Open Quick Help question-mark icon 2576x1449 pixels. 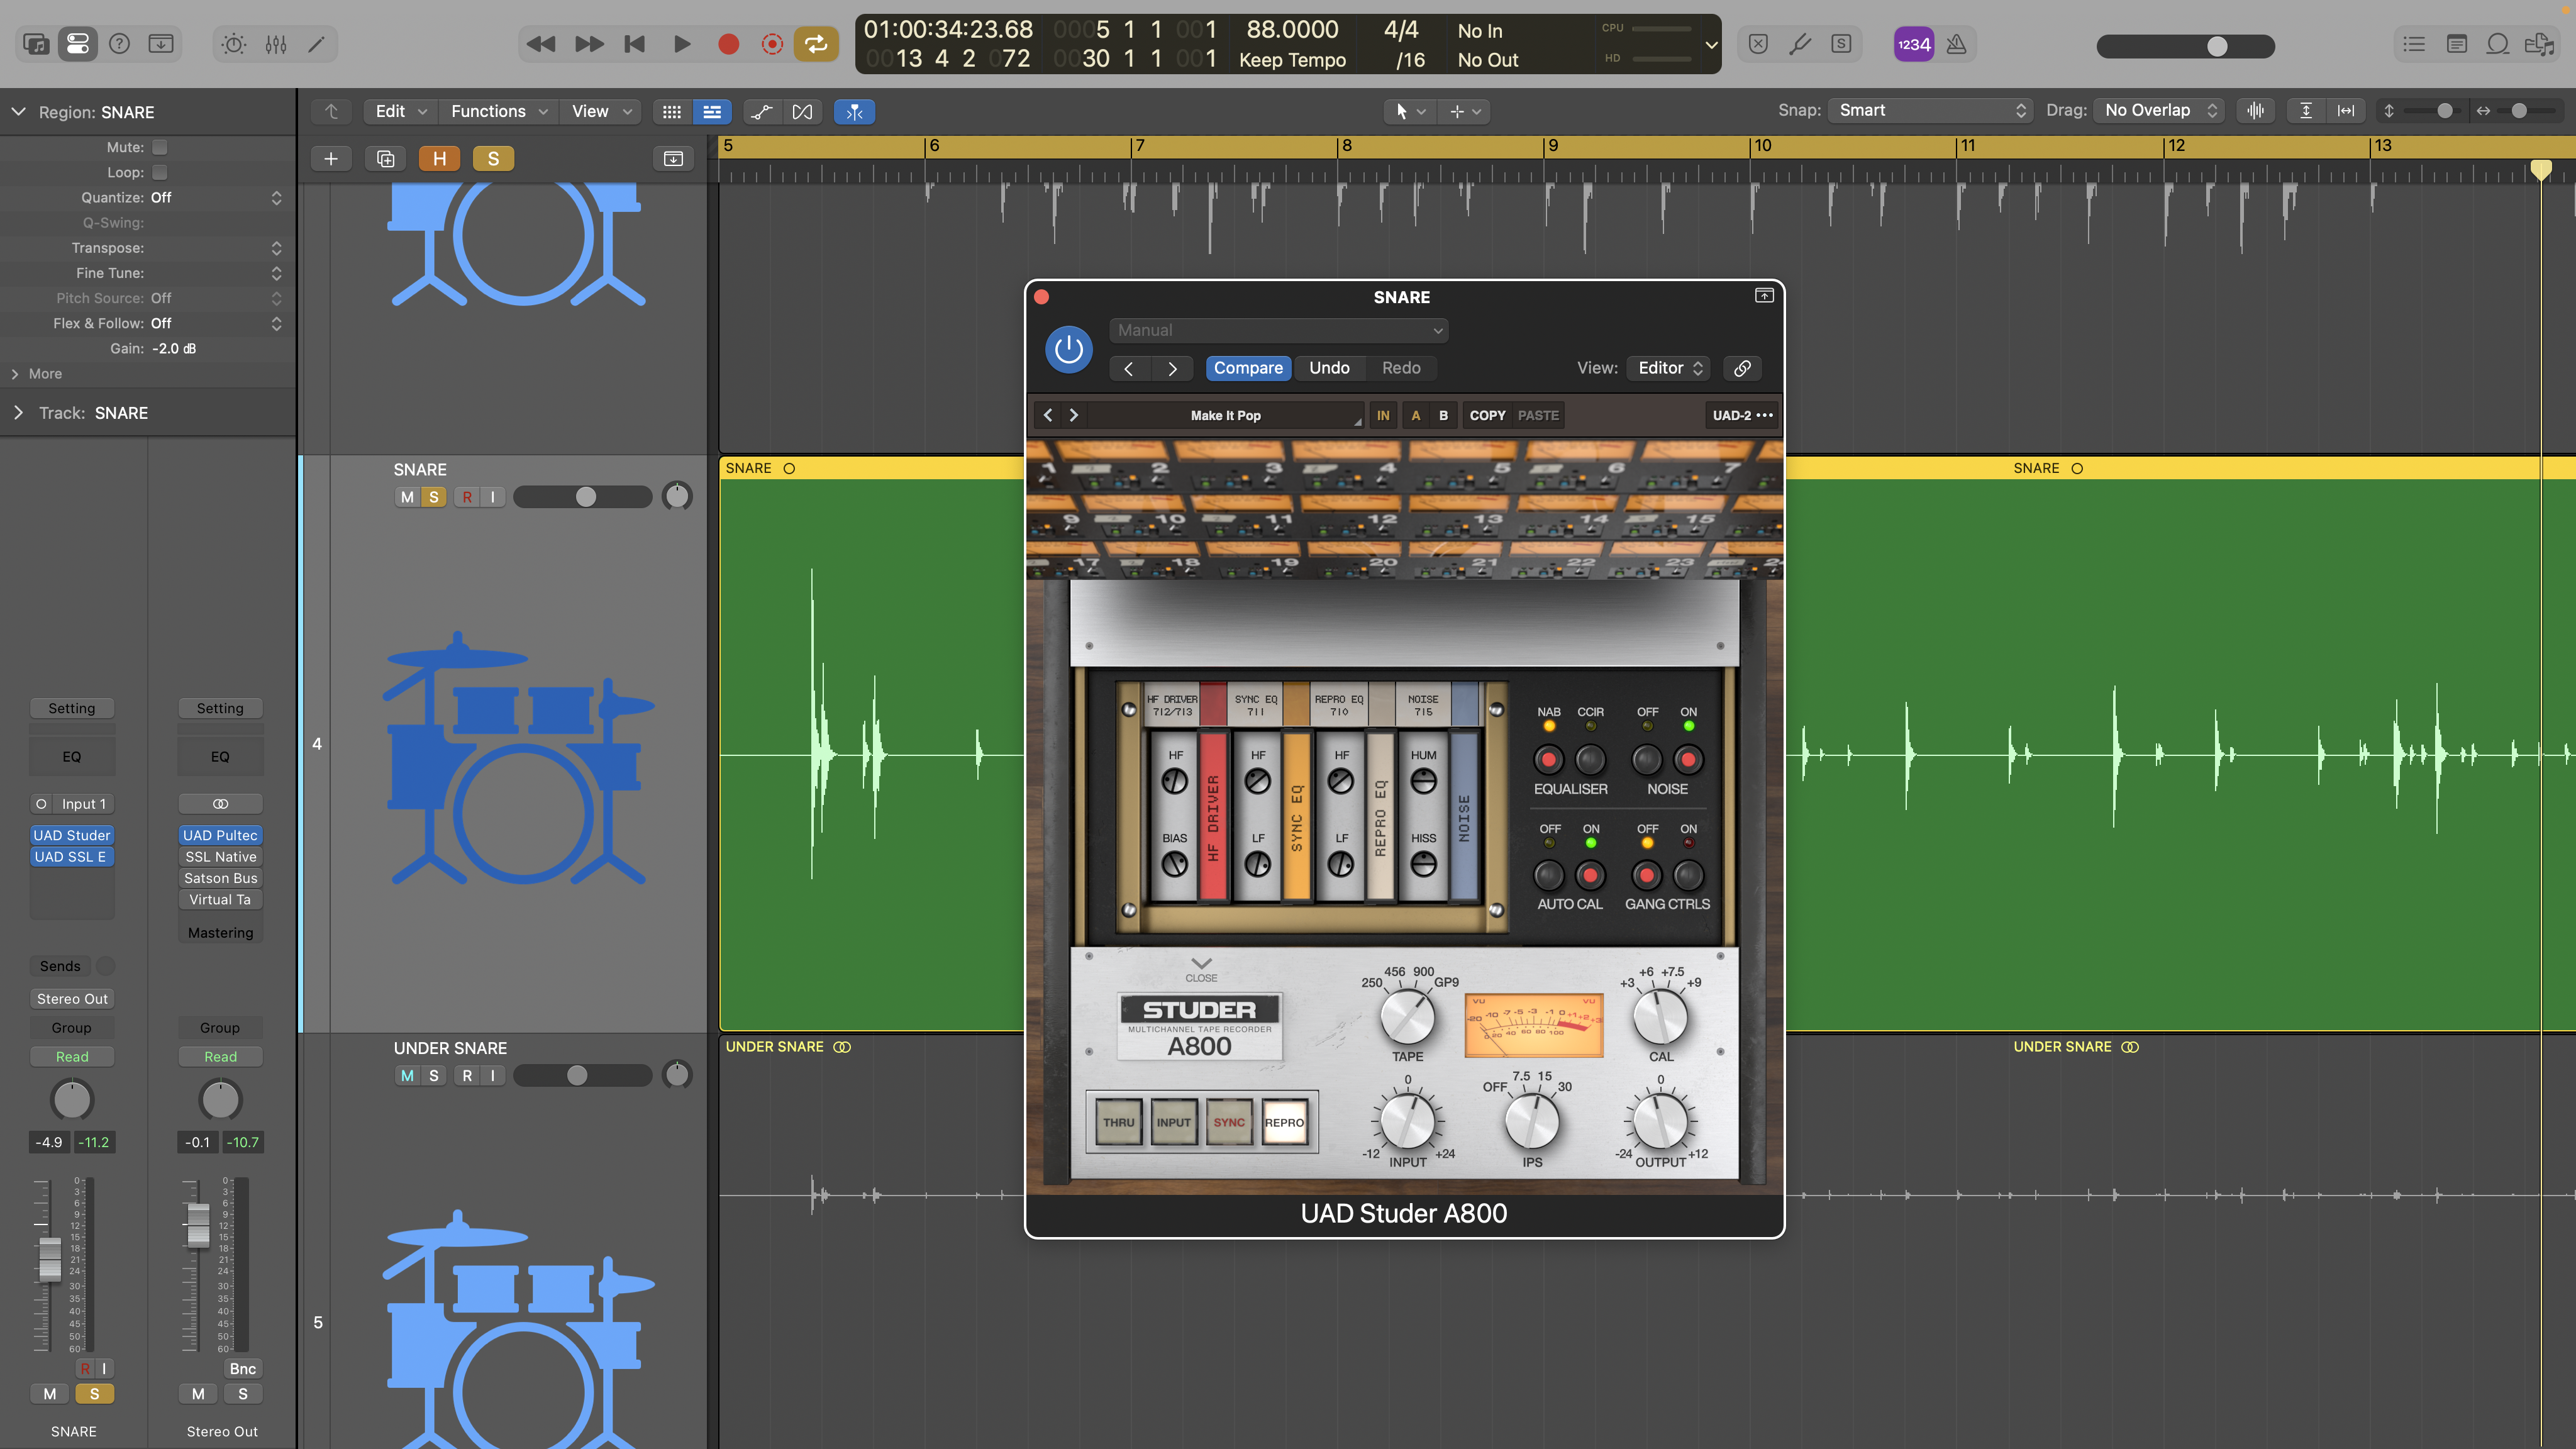pos(119,44)
